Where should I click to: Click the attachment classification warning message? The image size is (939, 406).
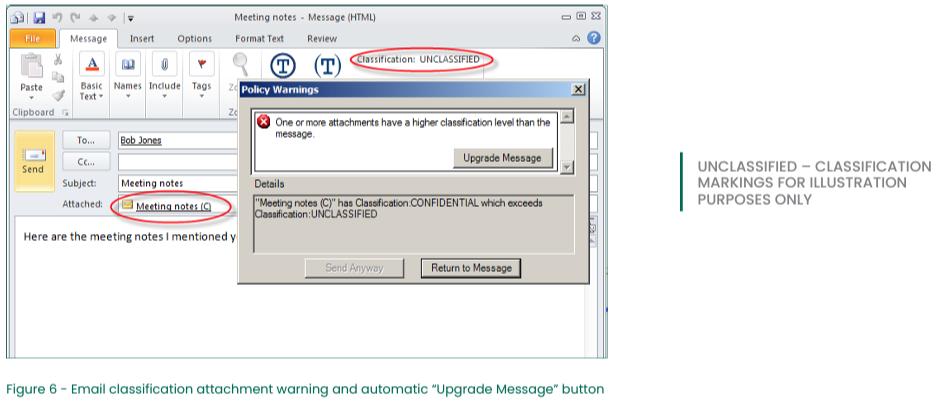413,128
